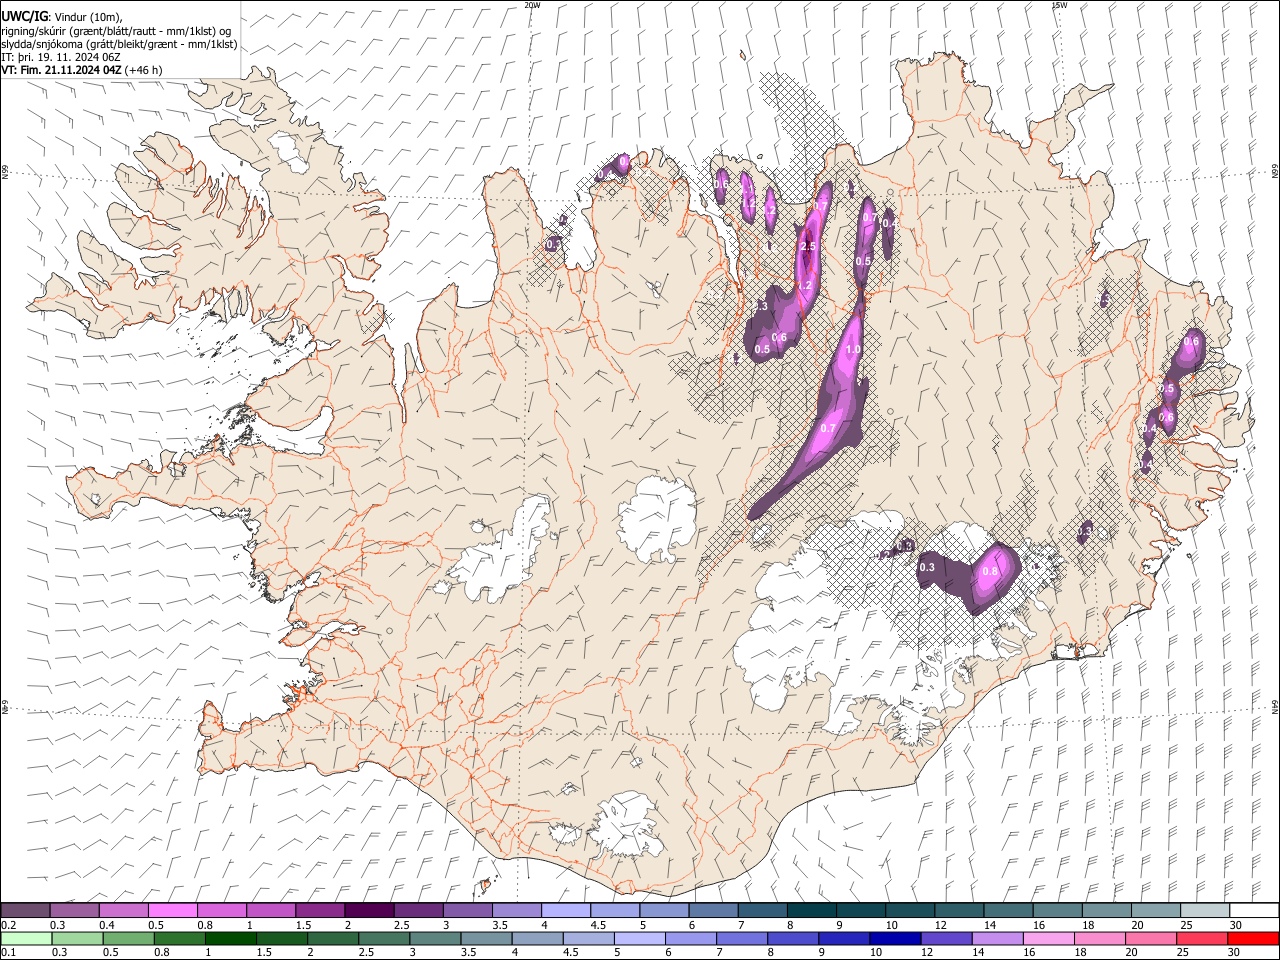This screenshot has width=1280, height=960.
Task: Click the light pink 16 rain-scale swatch
Action: click(1048, 939)
